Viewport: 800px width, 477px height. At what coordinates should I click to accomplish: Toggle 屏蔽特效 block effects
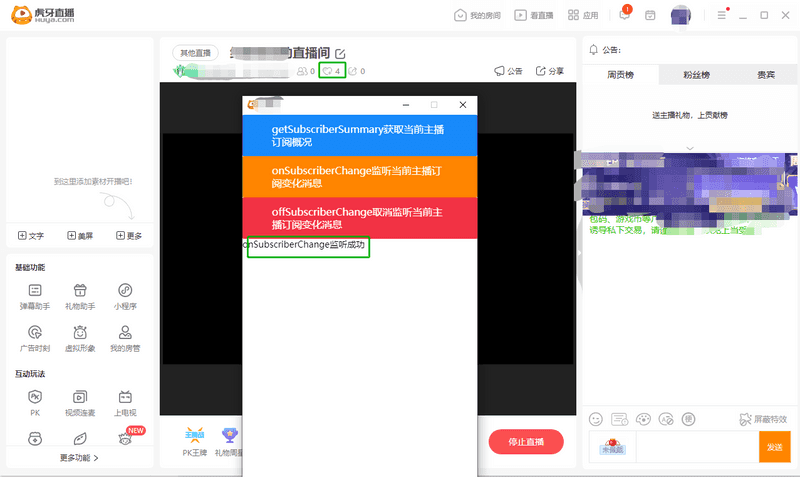[763, 419]
